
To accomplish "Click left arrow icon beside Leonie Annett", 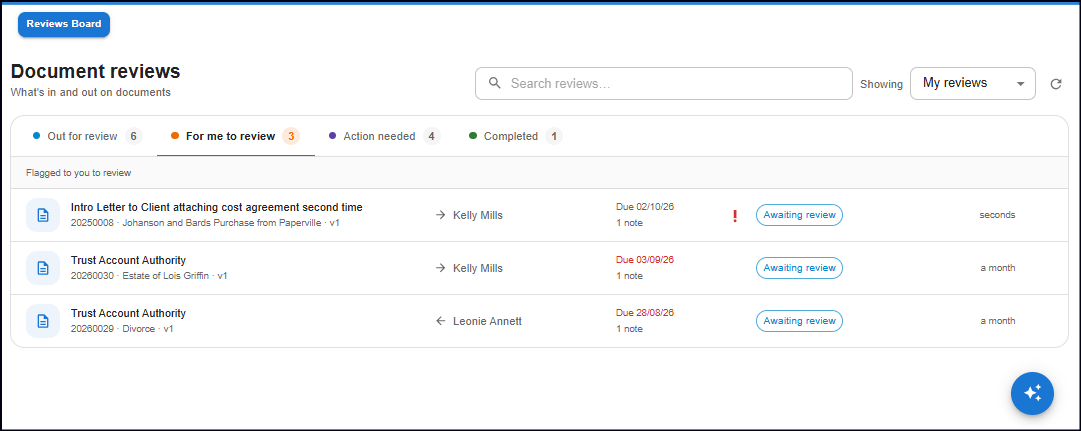I will [441, 321].
